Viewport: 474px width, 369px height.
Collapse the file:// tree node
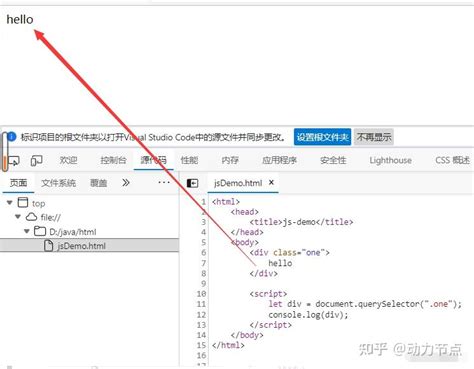[x=18, y=217]
